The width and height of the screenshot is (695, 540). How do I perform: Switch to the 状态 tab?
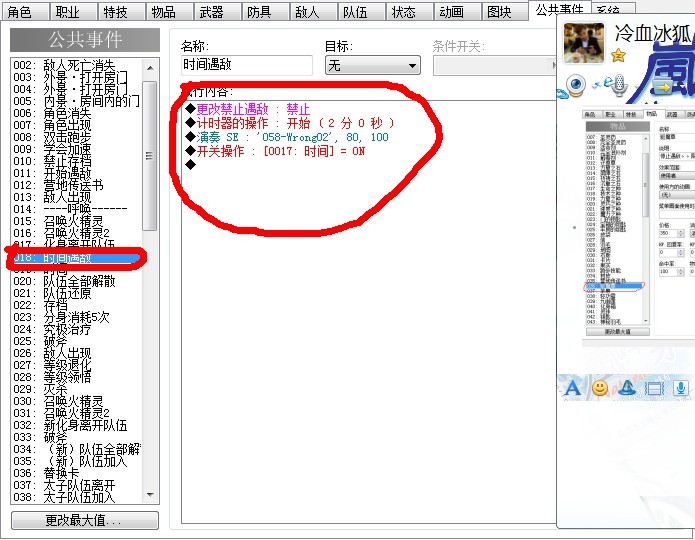pos(409,12)
